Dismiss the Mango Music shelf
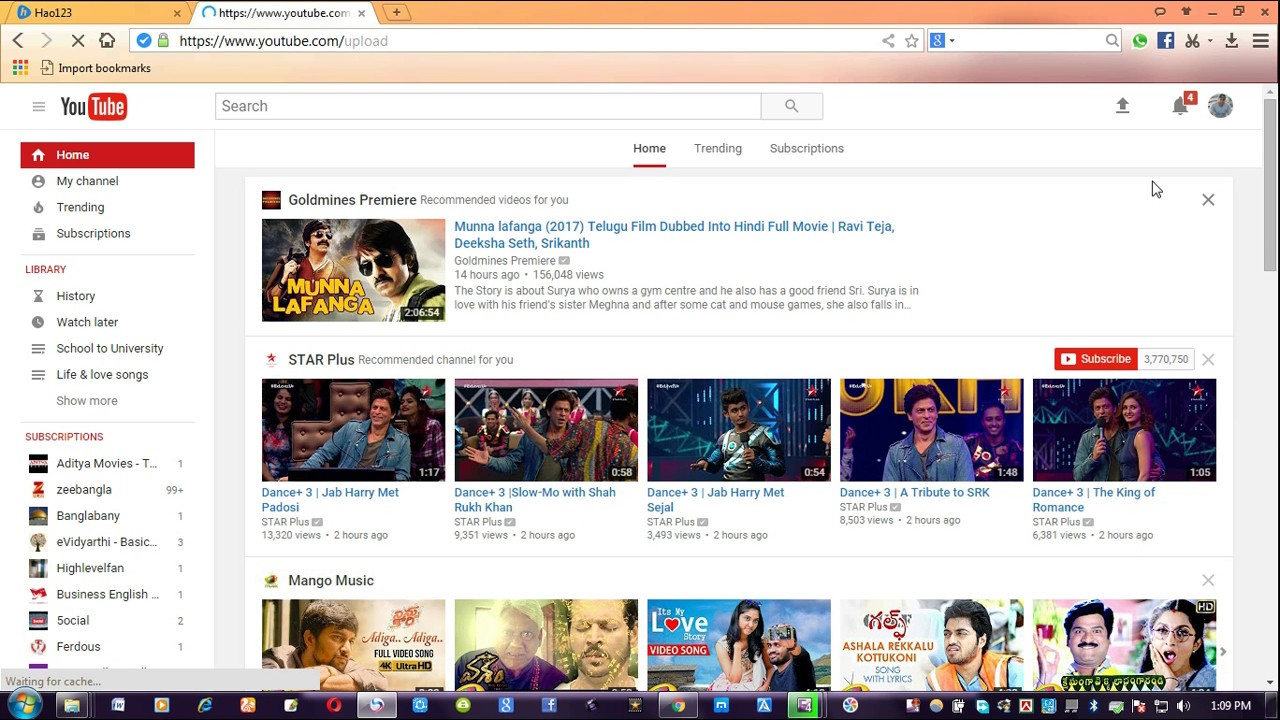 pyautogui.click(x=1208, y=580)
